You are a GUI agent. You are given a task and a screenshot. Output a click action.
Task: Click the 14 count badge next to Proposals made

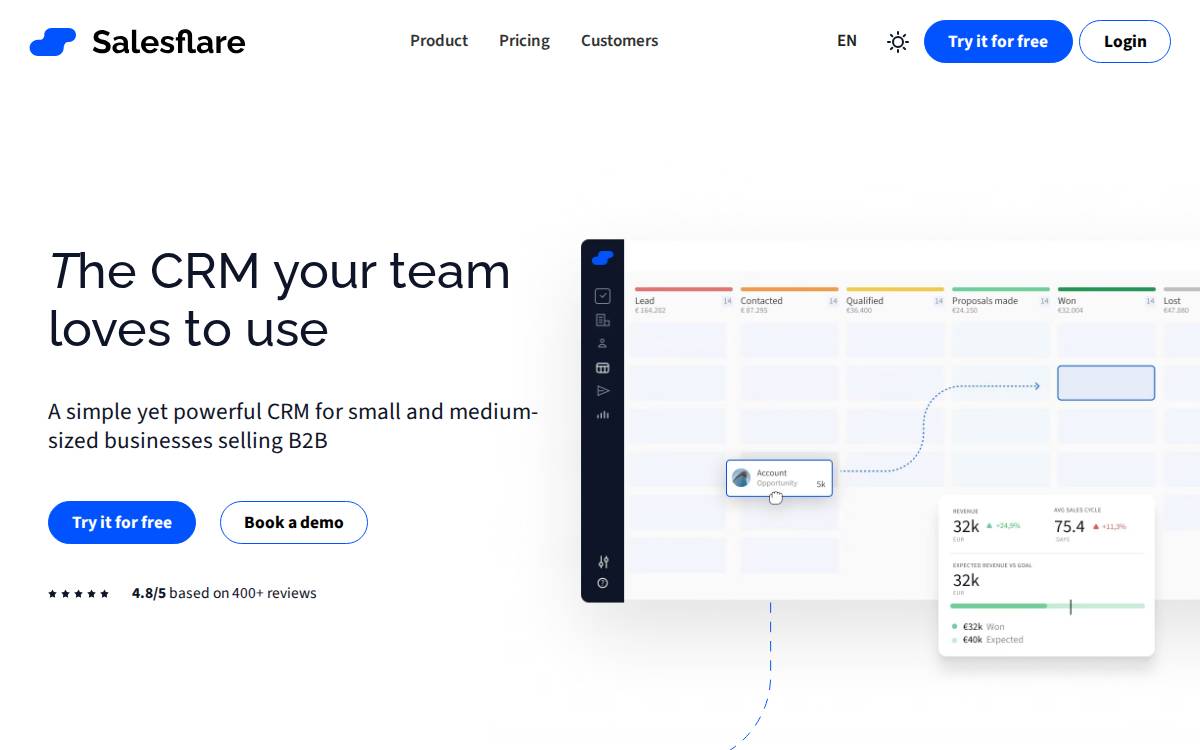pyautogui.click(x=1045, y=301)
